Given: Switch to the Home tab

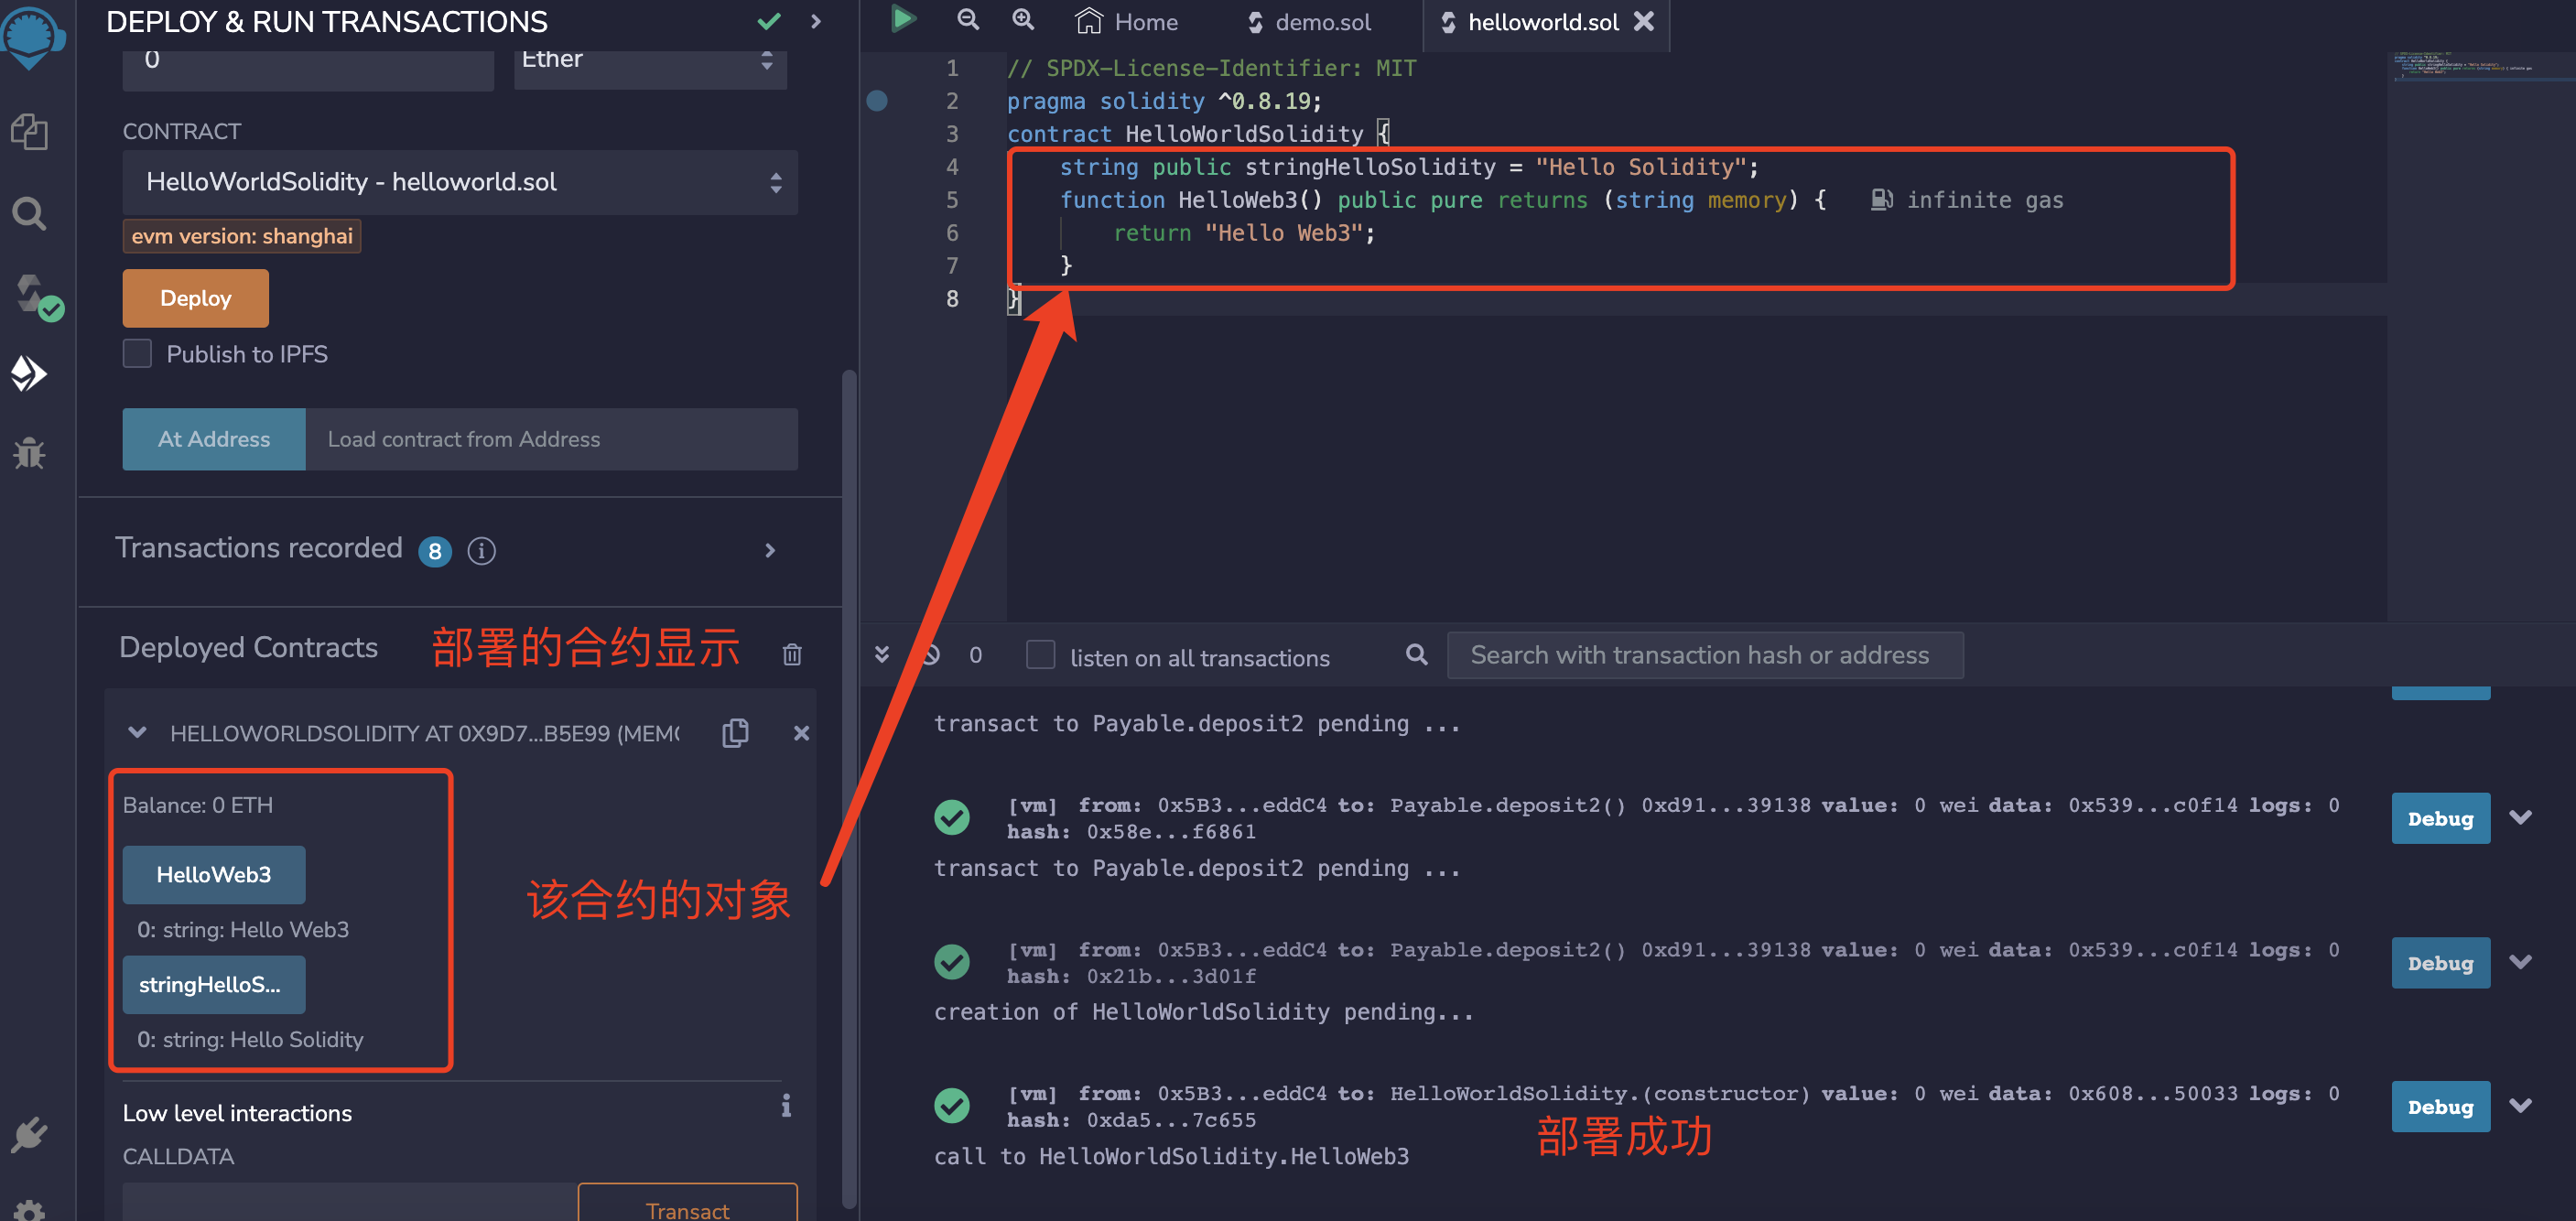Looking at the screenshot, I should [x=1127, y=22].
